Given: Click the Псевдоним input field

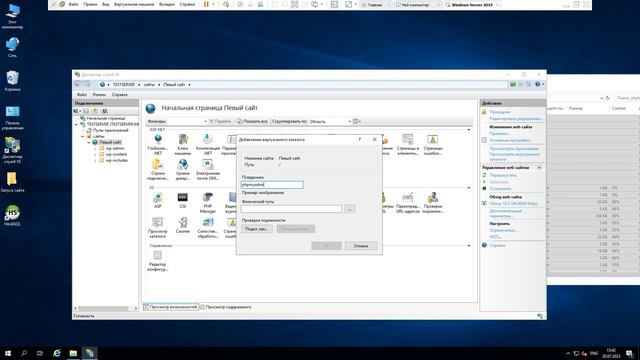Looking at the screenshot, I should [x=272, y=185].
